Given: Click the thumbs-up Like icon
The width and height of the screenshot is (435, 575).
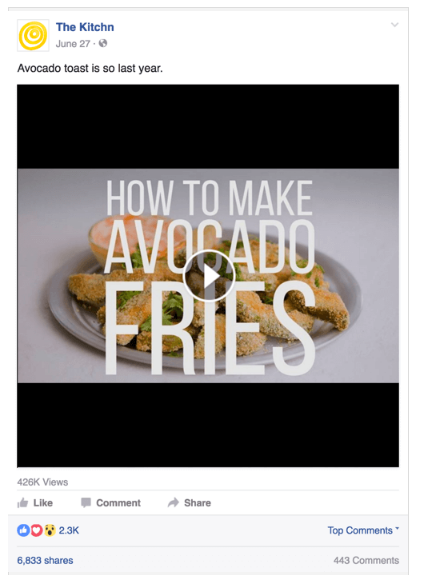Looking at the screenshot, I should click(x=23, y=503).
